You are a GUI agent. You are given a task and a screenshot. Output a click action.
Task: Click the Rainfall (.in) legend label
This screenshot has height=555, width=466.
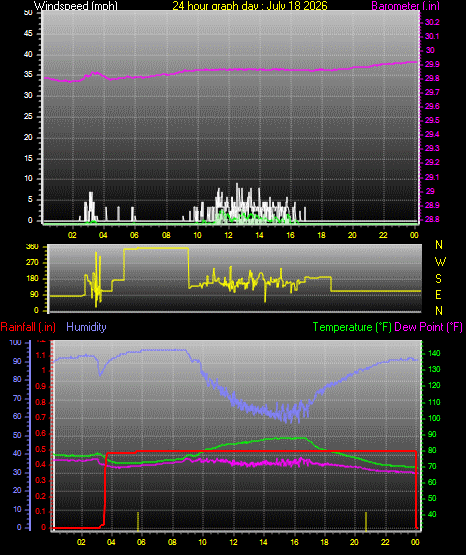pos(28,327)
